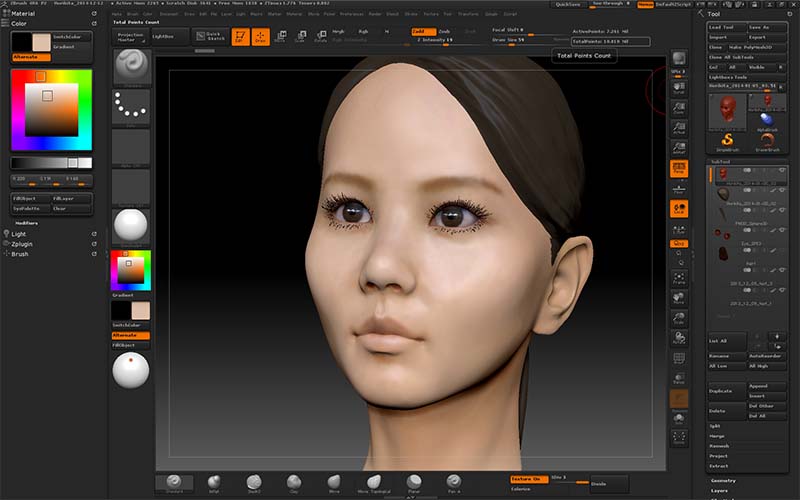Click the Scroll canvas icon
This screenshot has width=800, height=500.
click(x=679, y=88)
